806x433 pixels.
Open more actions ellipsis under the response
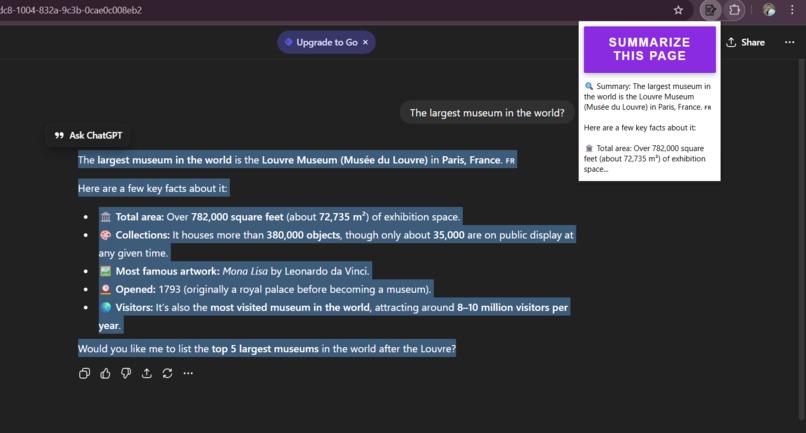[188, 374]
